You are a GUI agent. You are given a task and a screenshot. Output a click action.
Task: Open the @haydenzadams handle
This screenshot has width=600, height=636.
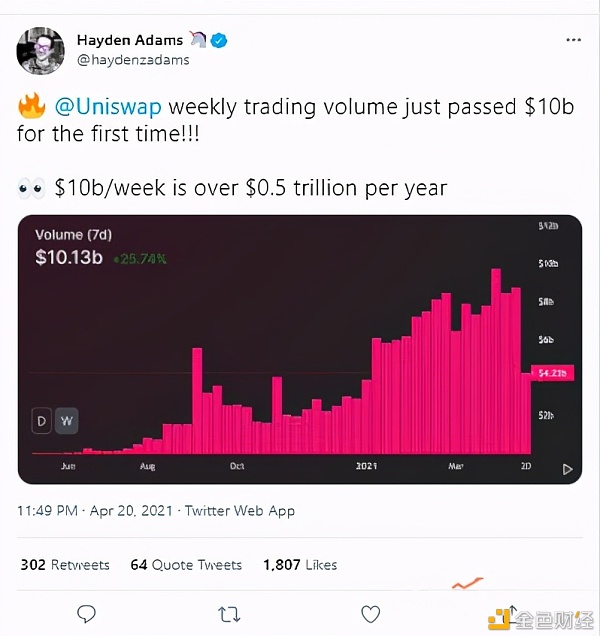coord(133,60)
